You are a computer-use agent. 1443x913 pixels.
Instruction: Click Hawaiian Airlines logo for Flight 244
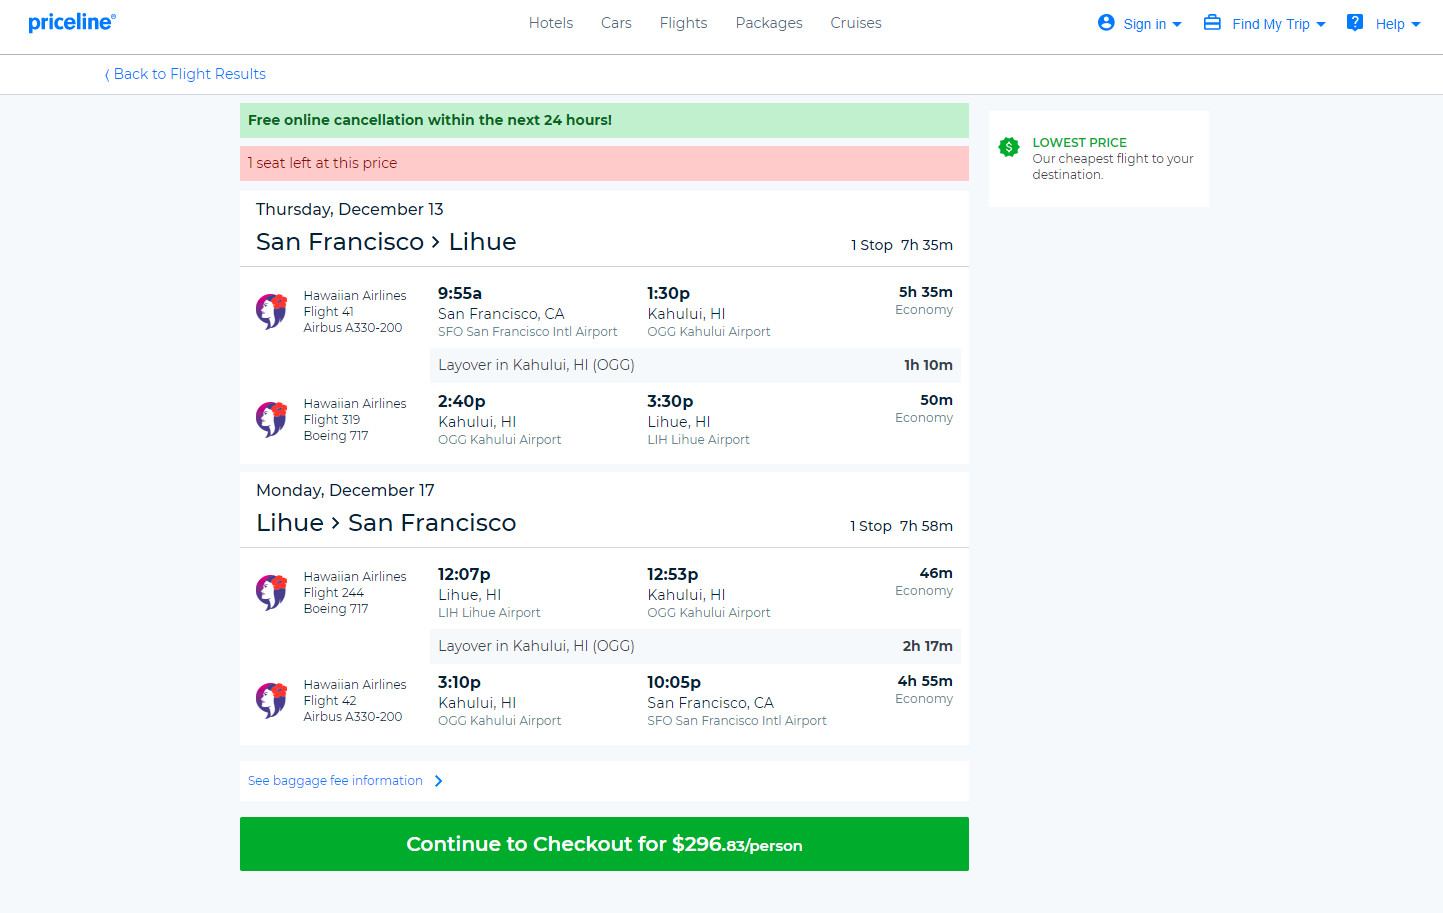click(271, 592)
